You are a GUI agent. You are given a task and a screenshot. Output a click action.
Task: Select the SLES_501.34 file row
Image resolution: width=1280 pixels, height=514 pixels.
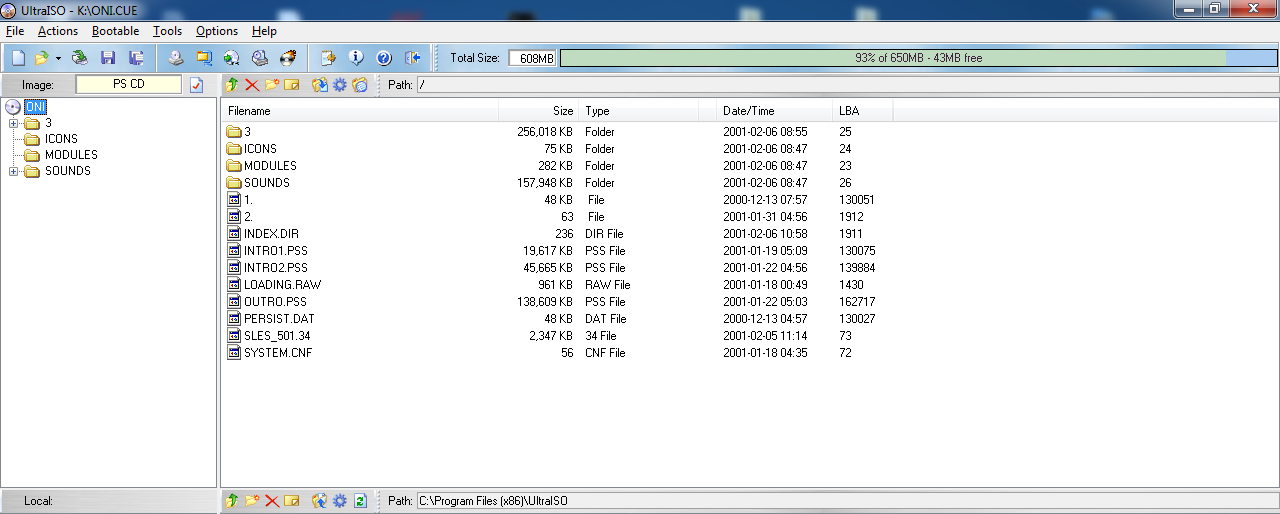coord(556,336)
